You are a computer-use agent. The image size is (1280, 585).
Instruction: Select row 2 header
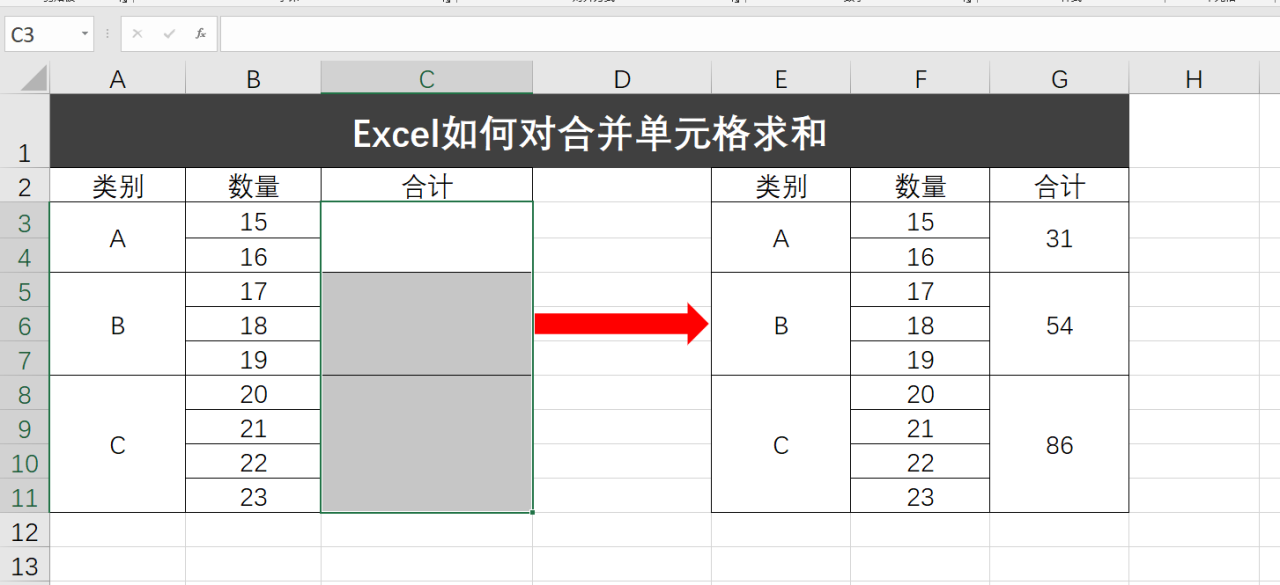click(x=25, y=186)
